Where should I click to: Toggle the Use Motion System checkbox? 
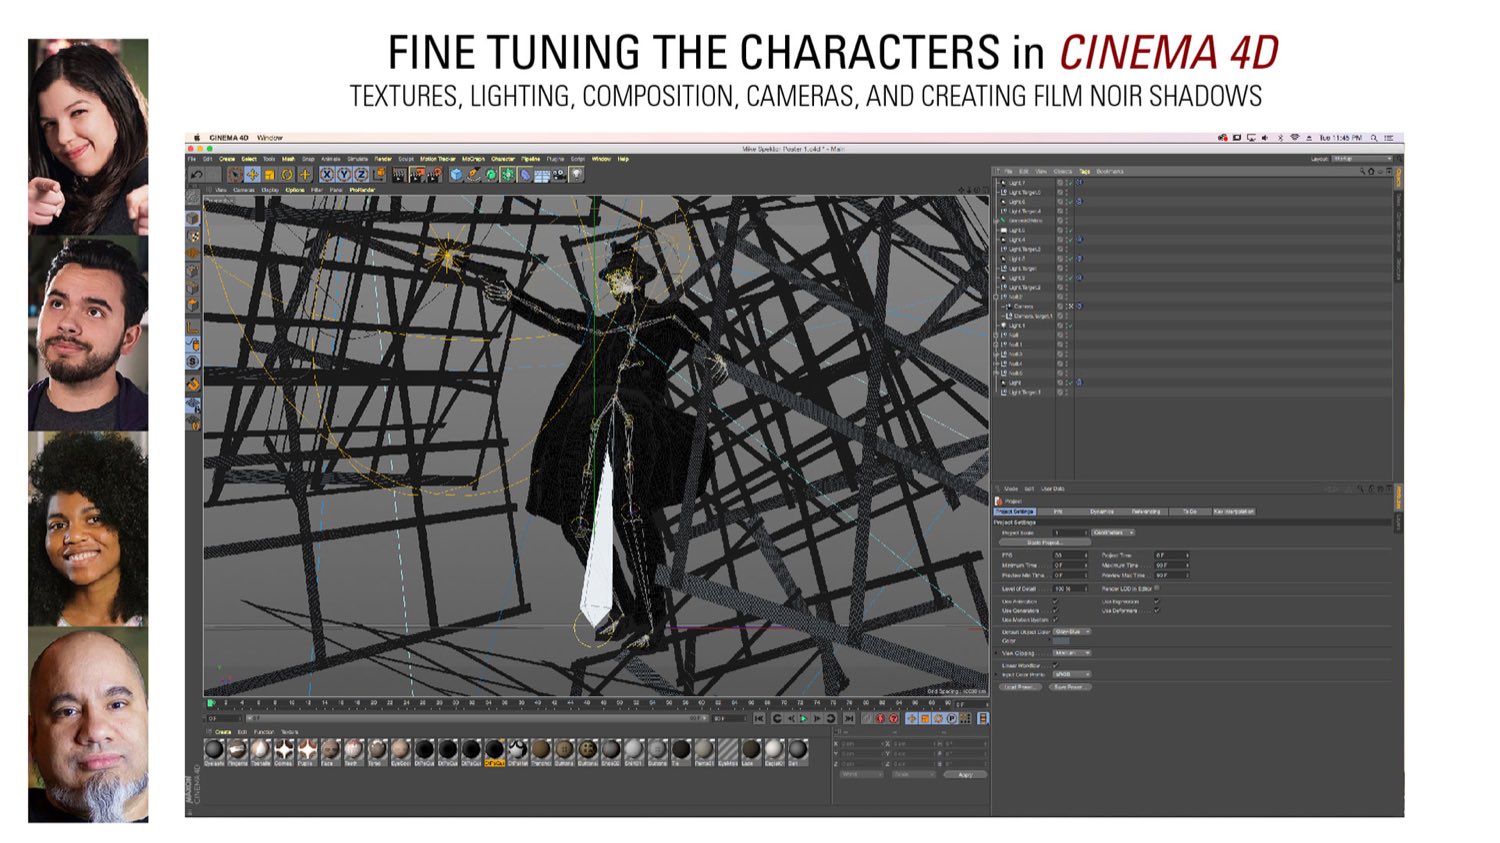pos(1055,620)
